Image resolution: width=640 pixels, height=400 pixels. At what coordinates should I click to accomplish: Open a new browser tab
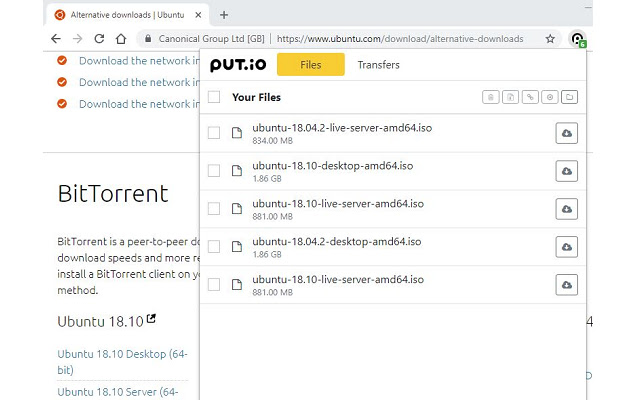tap(224, 15)
